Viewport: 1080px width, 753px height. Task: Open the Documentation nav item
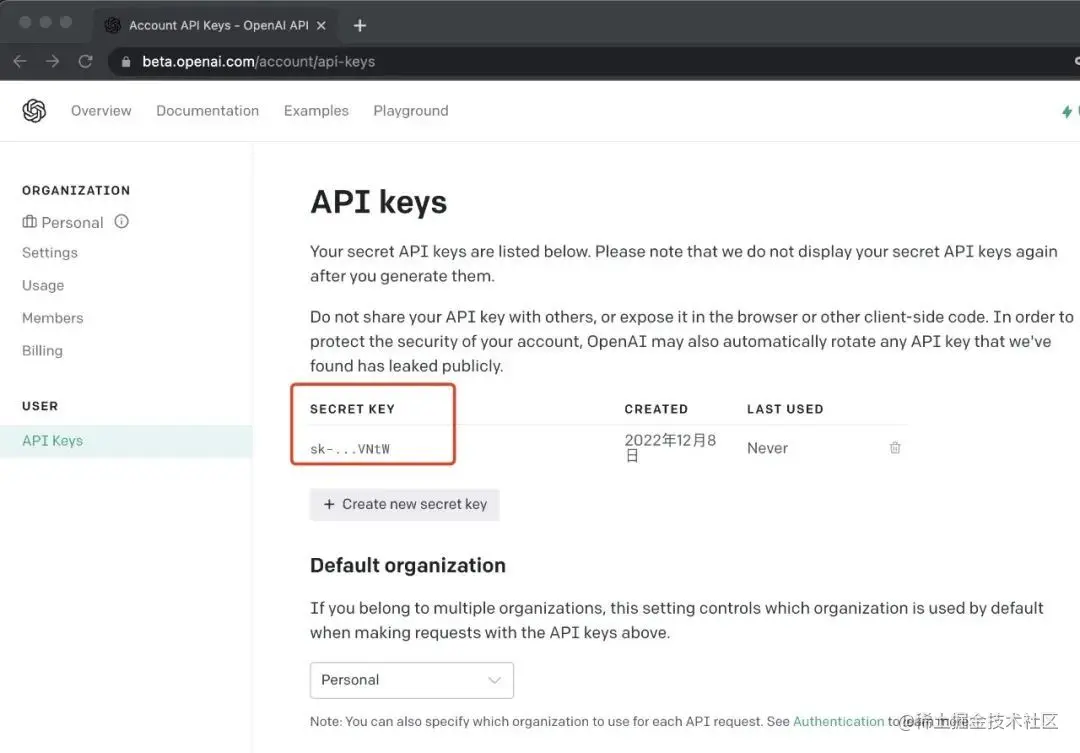point(207,111)
